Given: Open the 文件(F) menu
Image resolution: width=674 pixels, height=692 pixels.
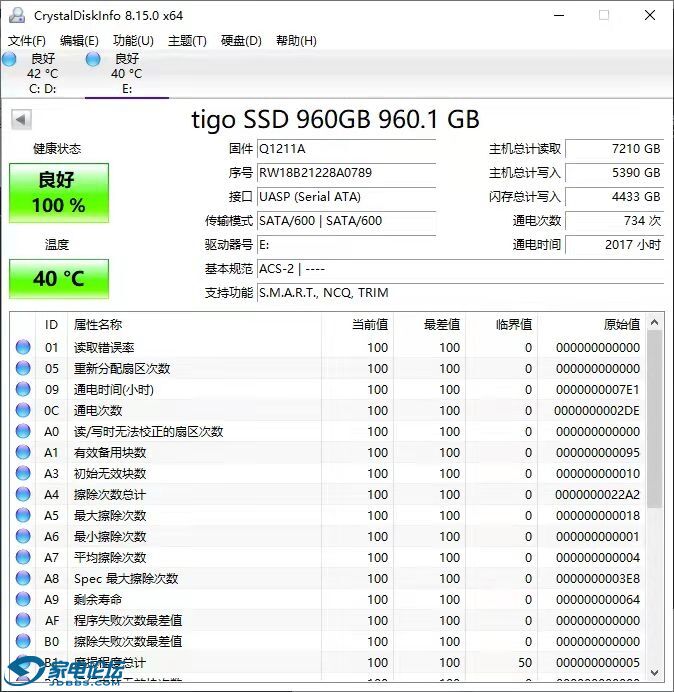Looking at the screenshot, I should 27,41.
